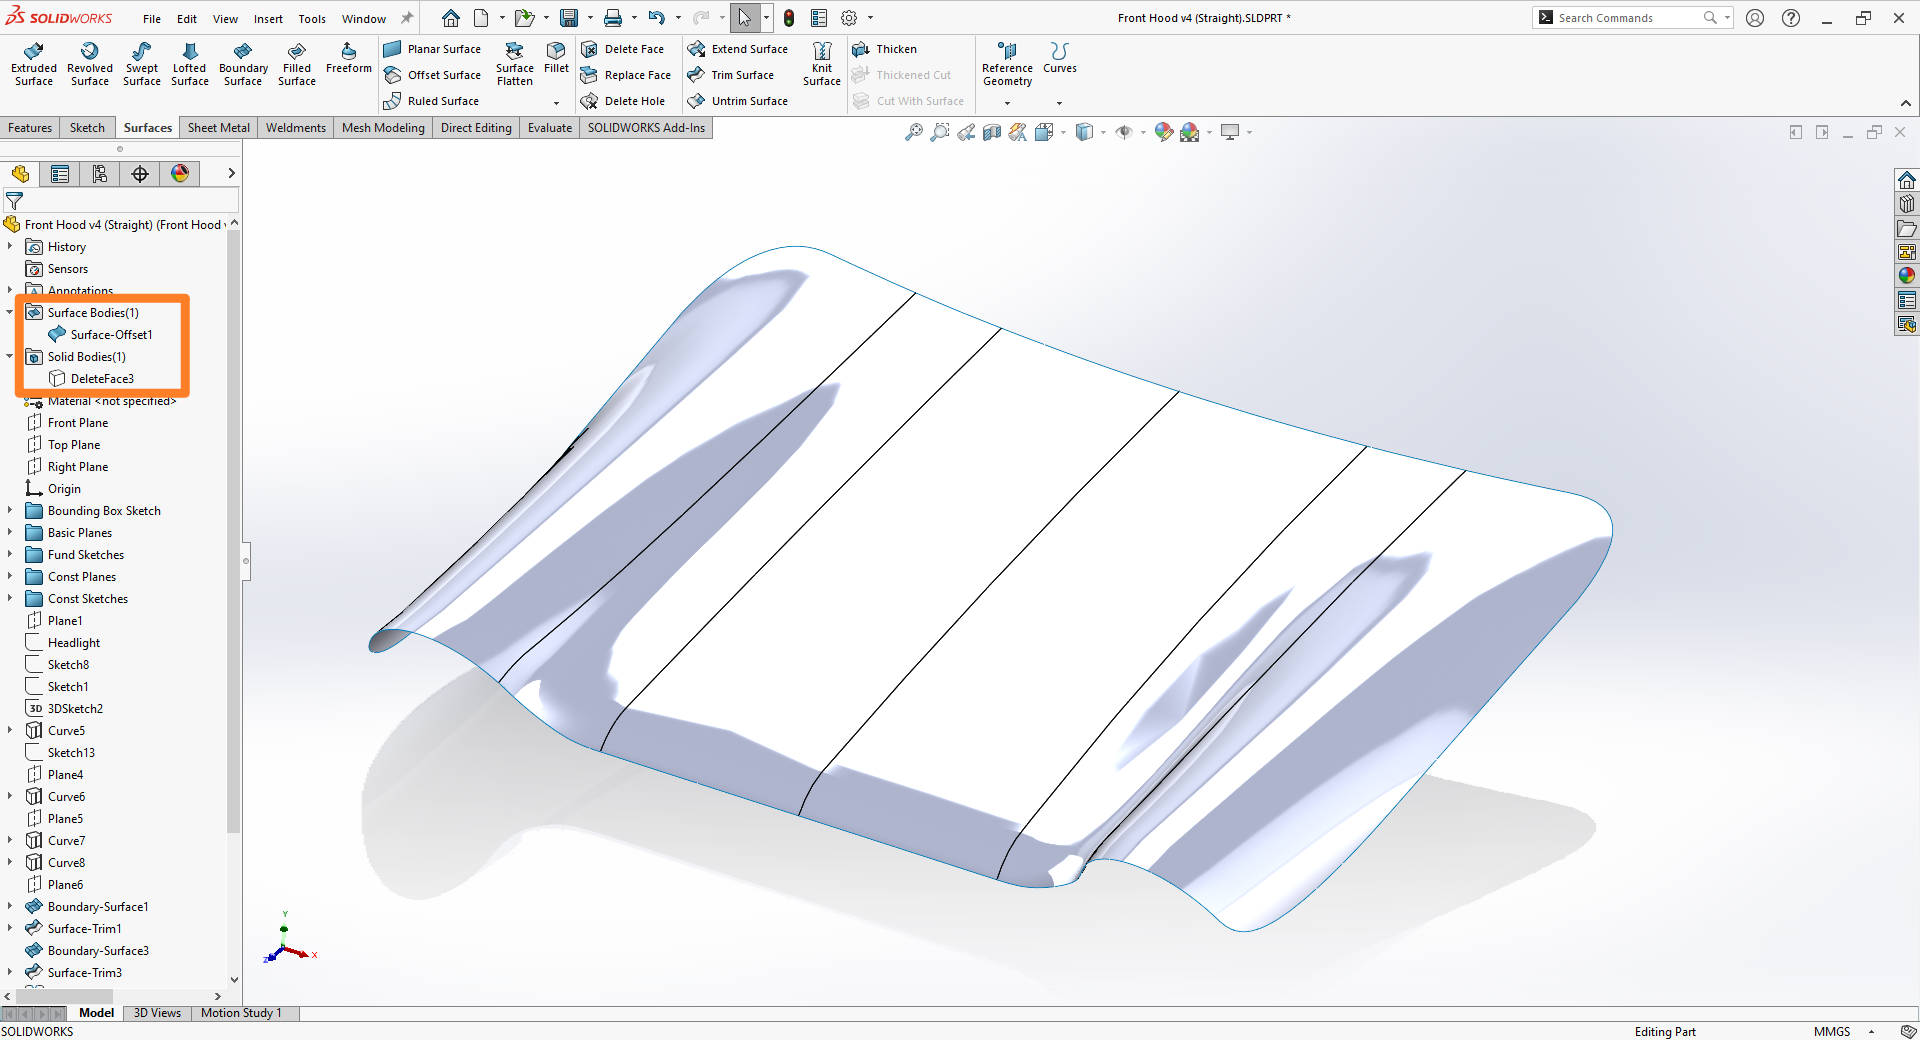Select the Fillet tool
Screen dimensions: 1920x1040
click(x=556, y=58)
